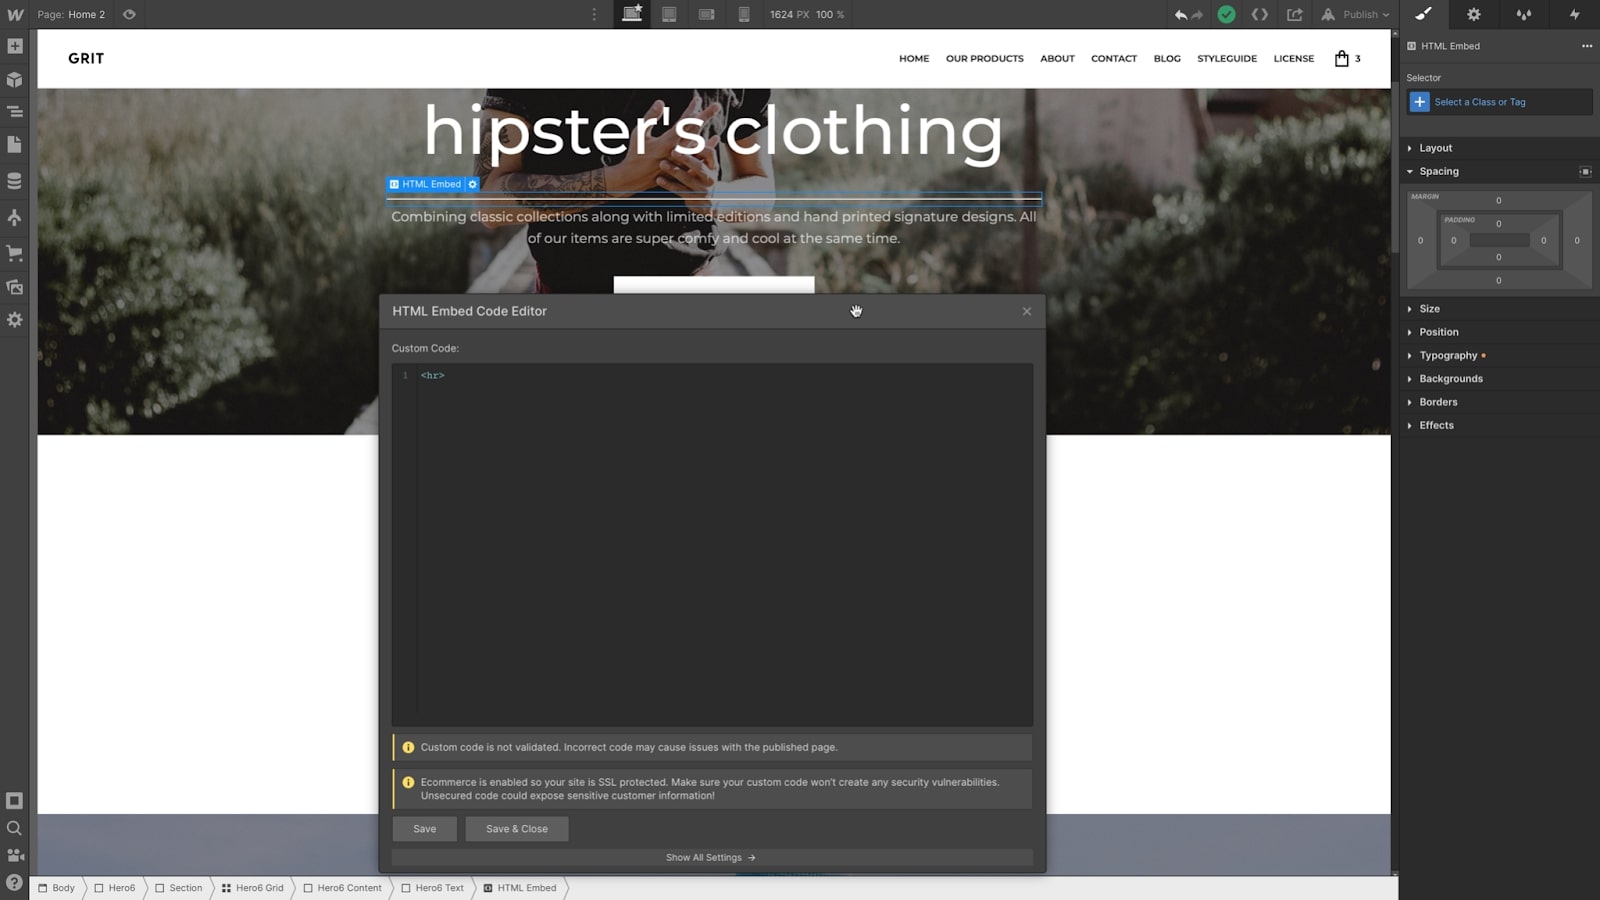This screenshot has height=900, width=1600.
Task: Open the Navigator panel icon
Action: coord(14,112)
